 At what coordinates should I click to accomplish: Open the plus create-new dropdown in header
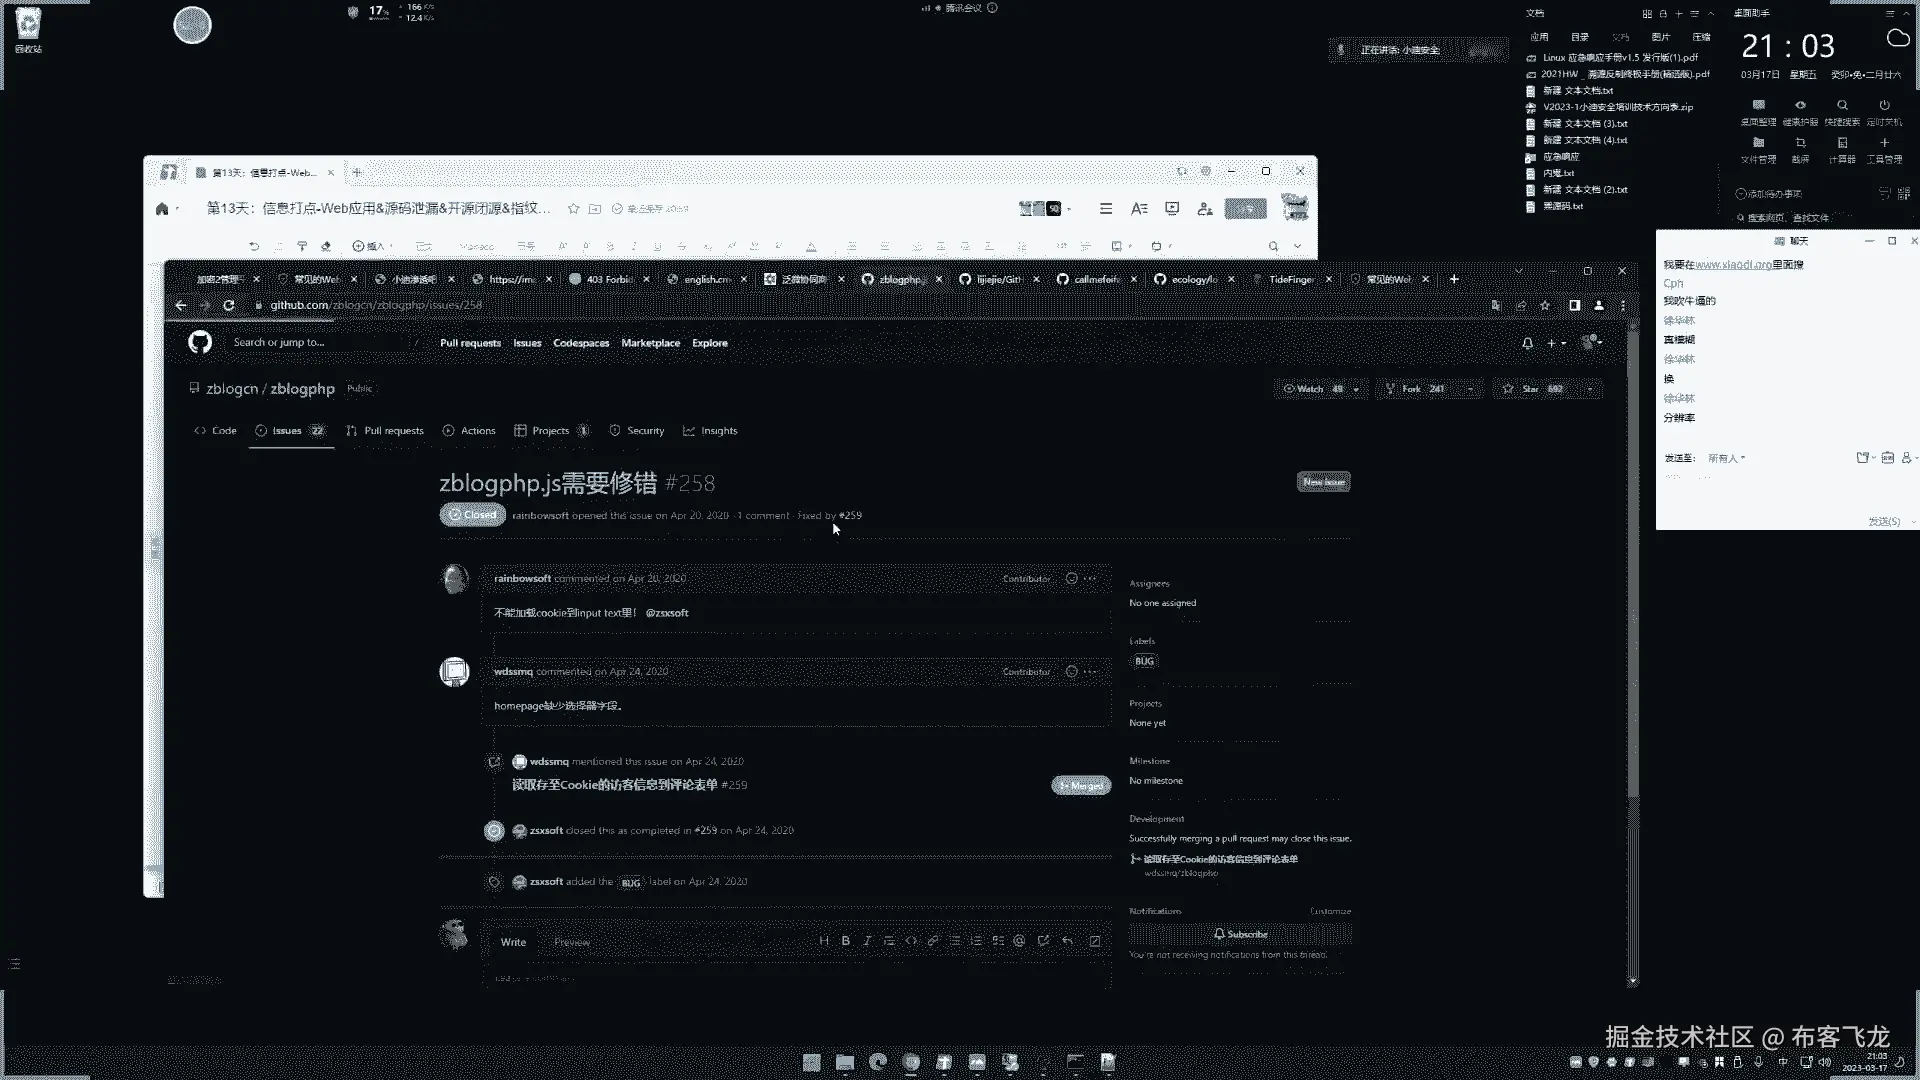click(1556, 343)
